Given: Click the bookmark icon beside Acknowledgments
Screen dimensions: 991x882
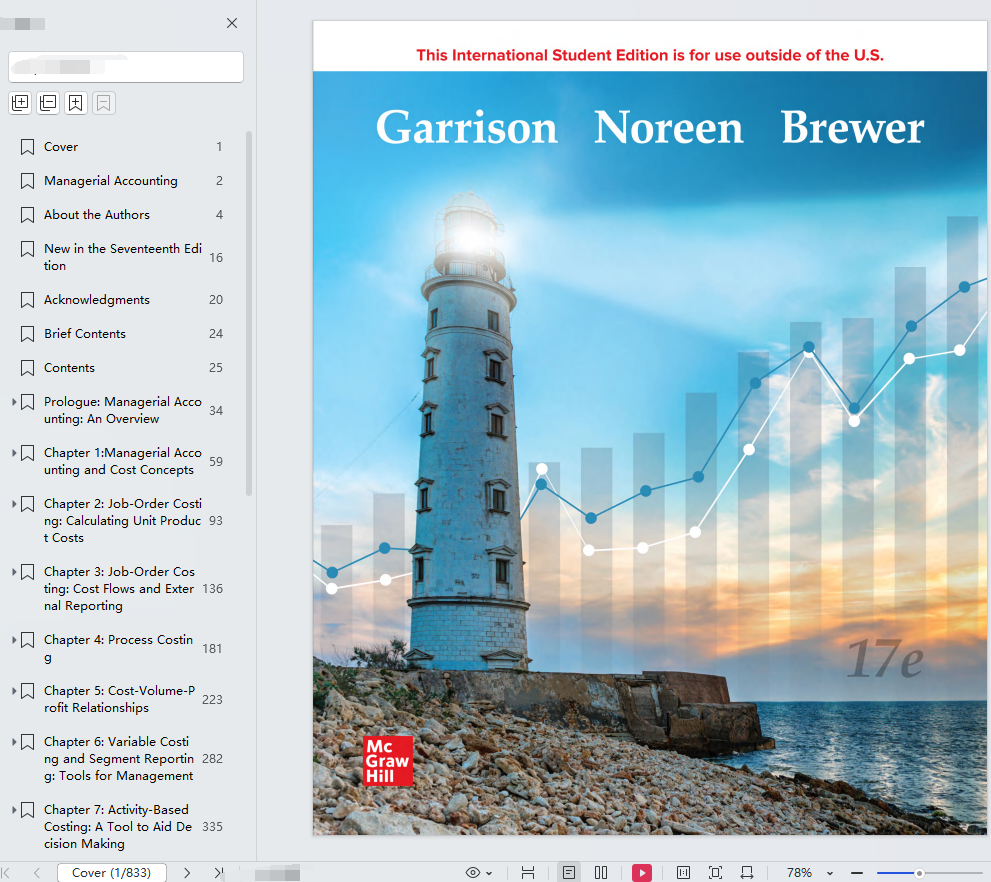Looking at the screenshot, I should click(27, 299).
